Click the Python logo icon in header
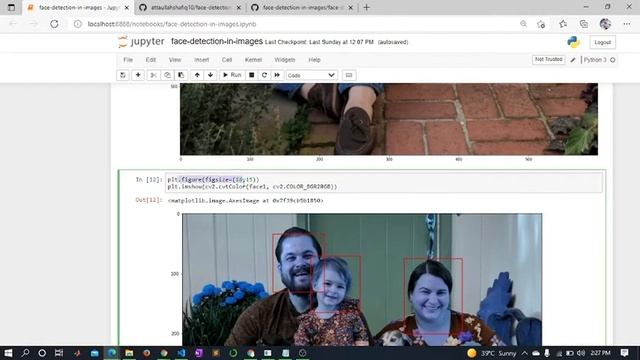 tap(573, 42)
